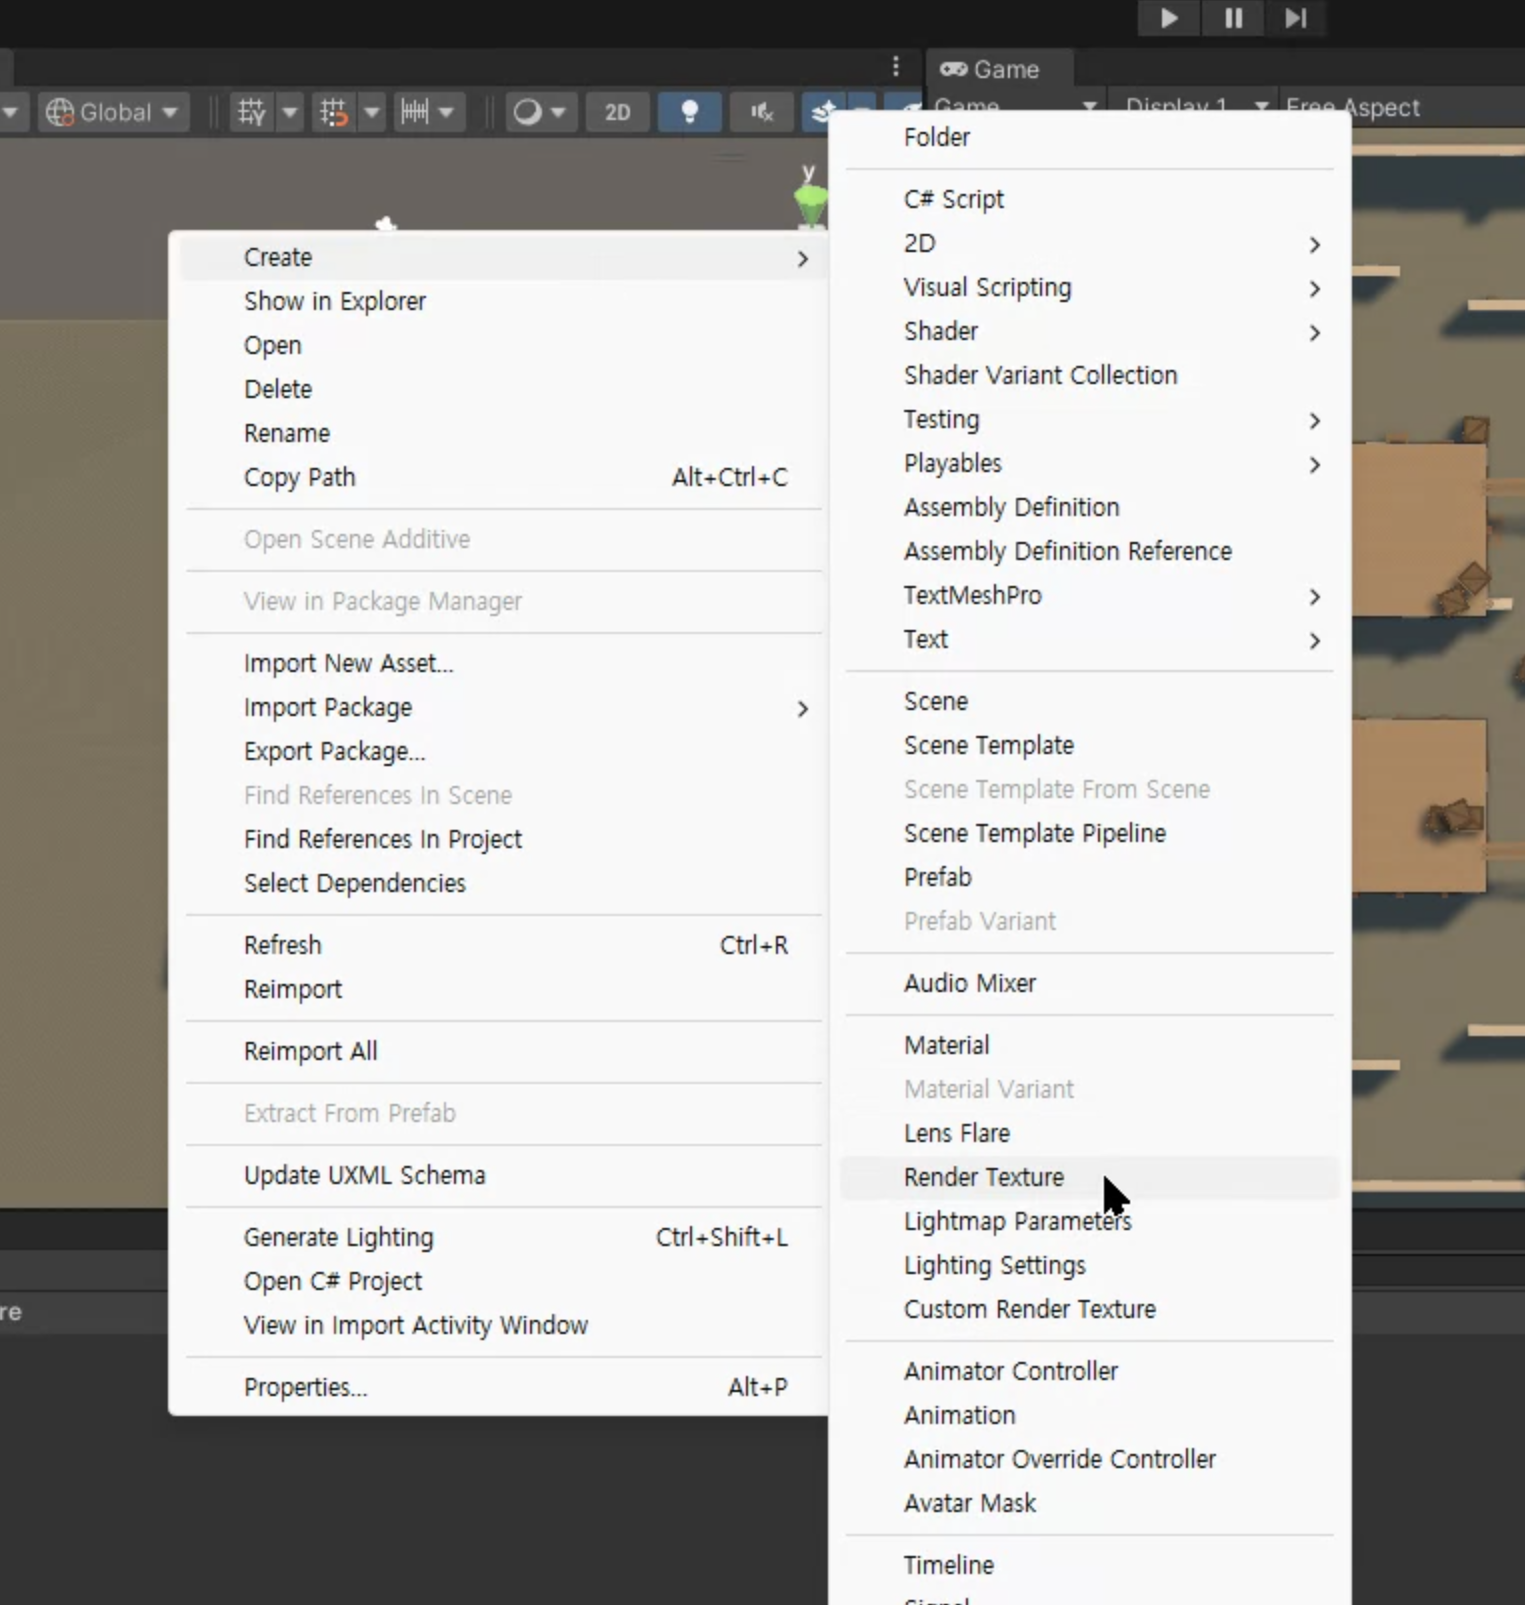
Task: Advance one frame with the Step button
Action: pos(1295,18)
